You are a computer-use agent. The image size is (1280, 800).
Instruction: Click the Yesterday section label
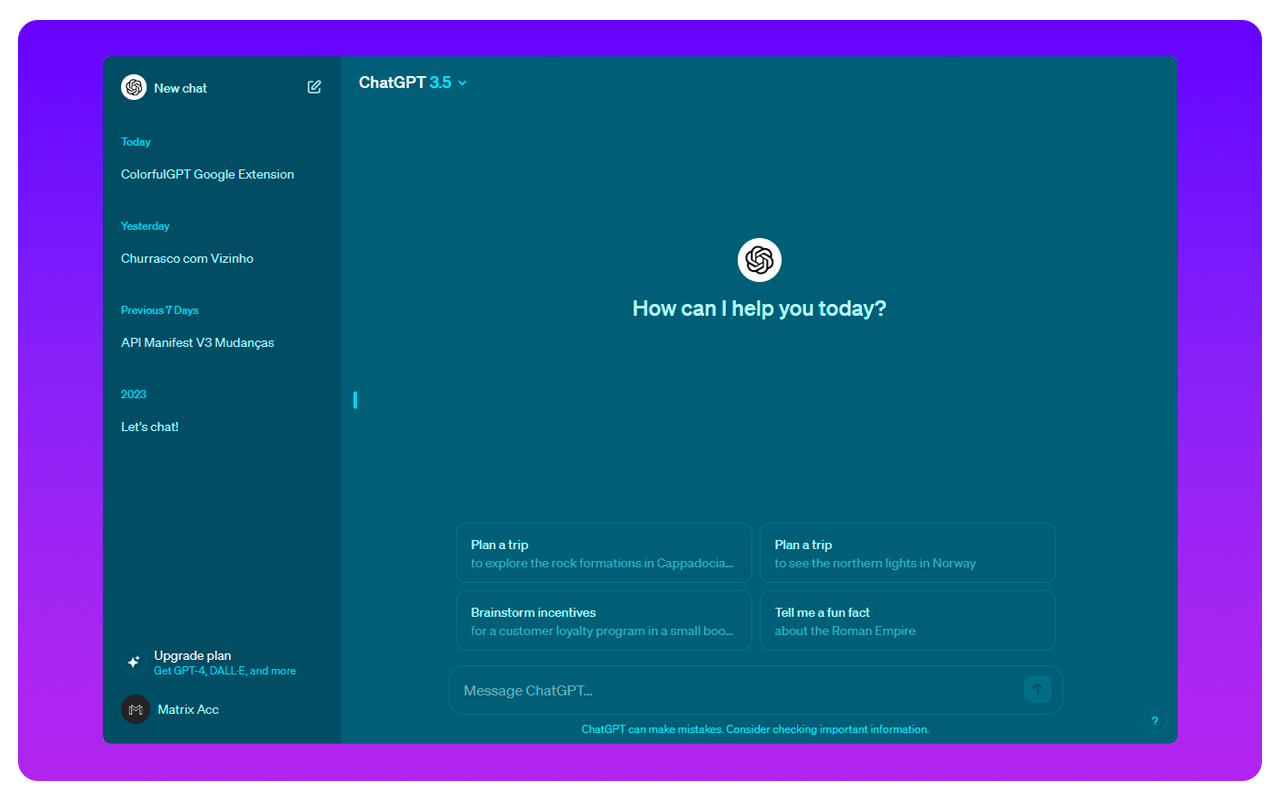click(145, 226)
